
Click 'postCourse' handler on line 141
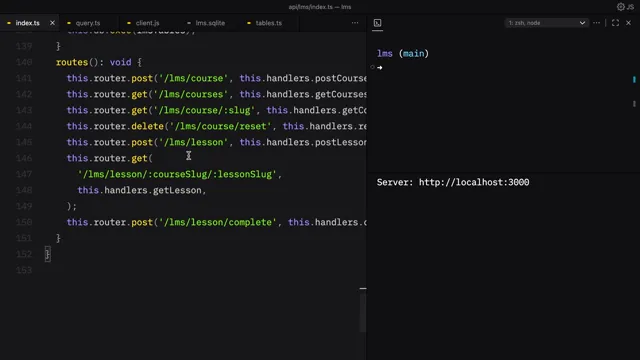pyautogui.click(x=341, y=78)
